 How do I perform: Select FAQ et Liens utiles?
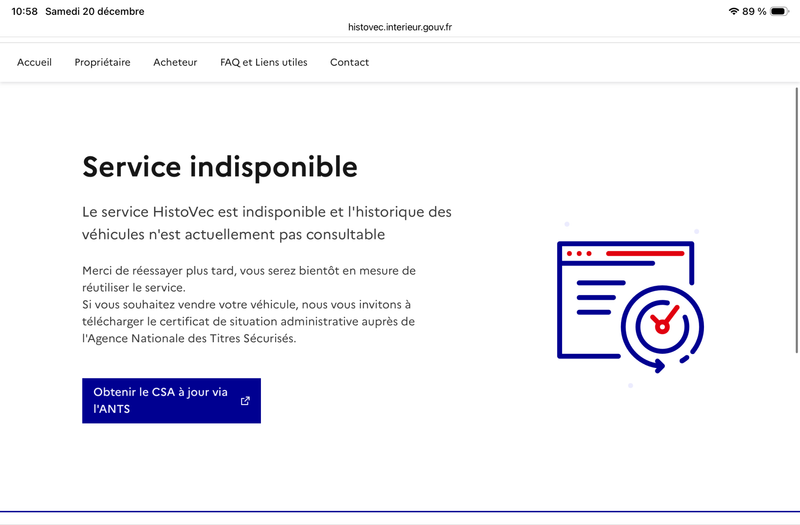point(264,62)
